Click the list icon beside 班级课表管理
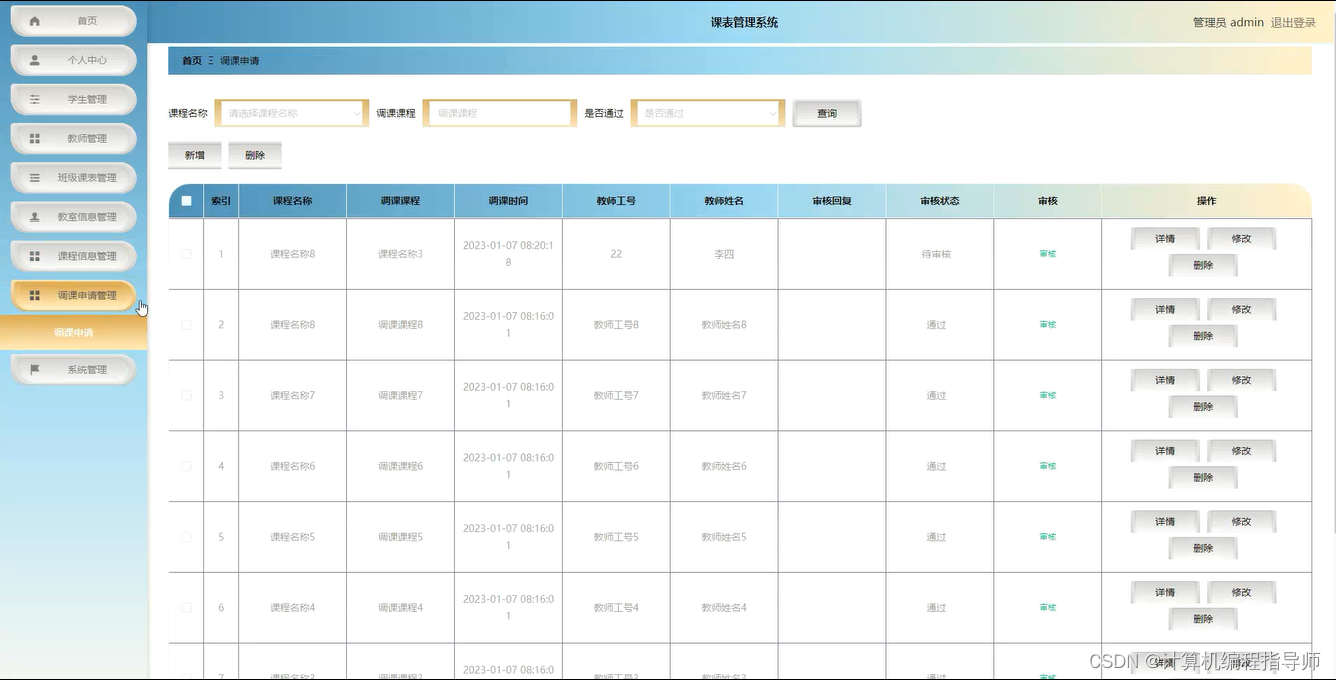The height and width of the screenshot is (680, 1336). point(35,177)
